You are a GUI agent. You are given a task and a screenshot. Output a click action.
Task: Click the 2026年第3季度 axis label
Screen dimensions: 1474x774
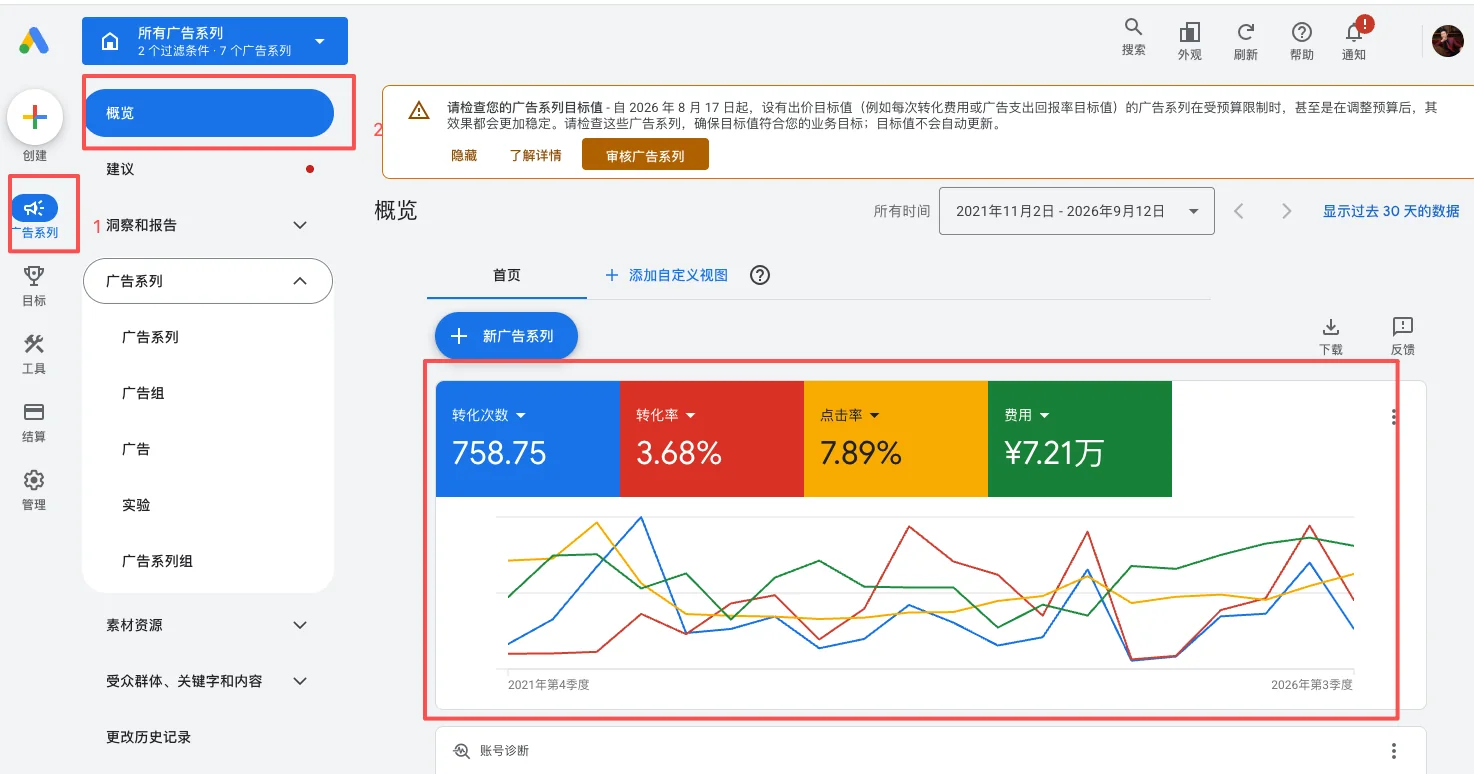[1312, 685]
